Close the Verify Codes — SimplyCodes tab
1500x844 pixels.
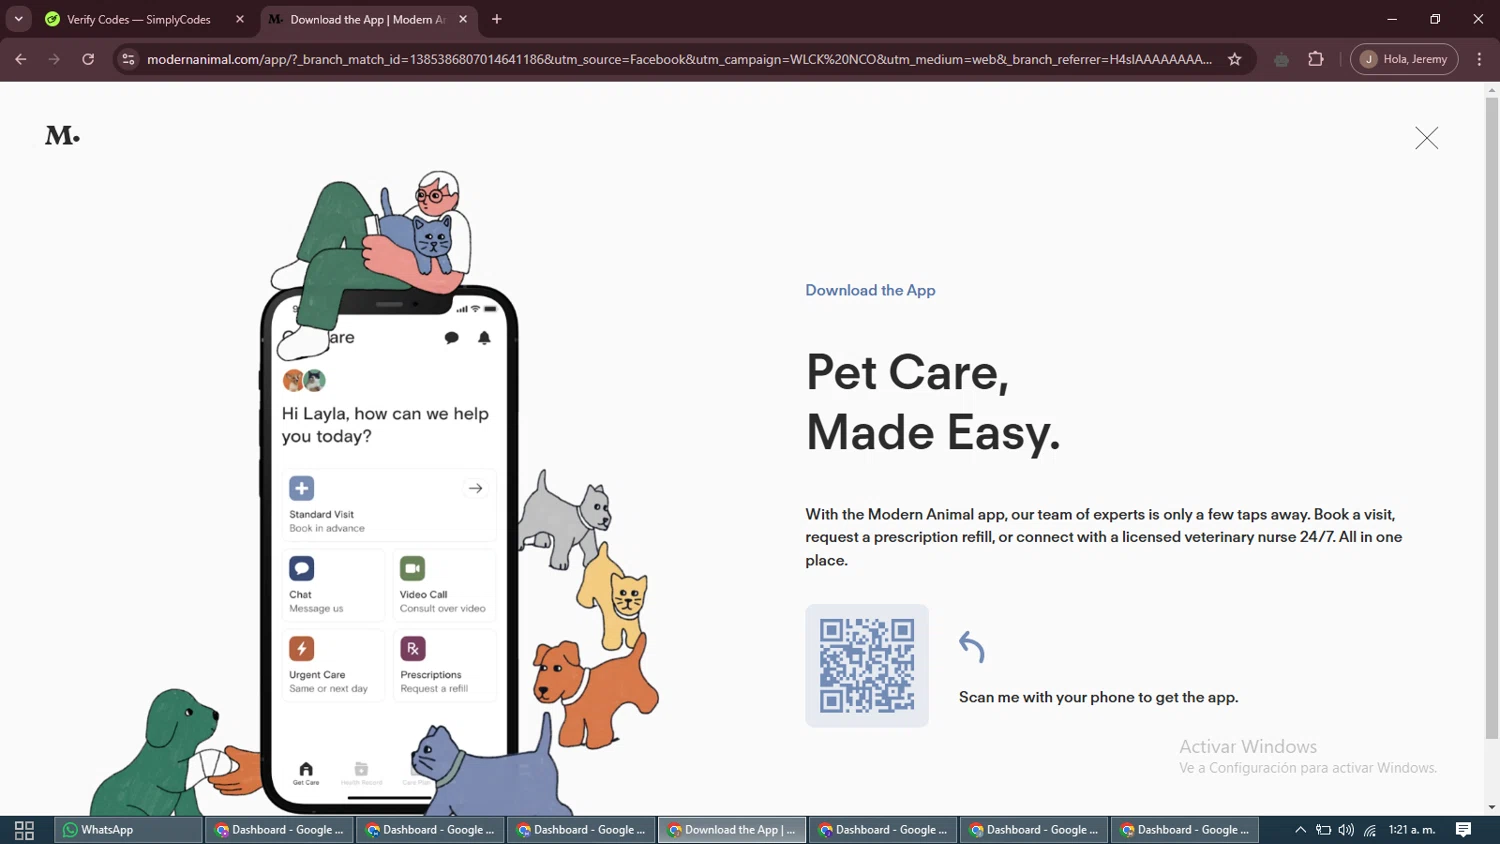[x=240, y=19]
